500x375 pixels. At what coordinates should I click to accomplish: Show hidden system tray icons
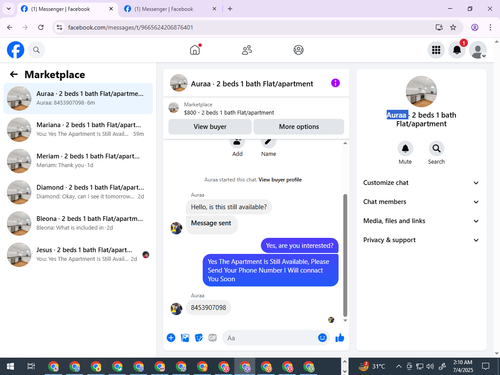click(x=398, y=367)
